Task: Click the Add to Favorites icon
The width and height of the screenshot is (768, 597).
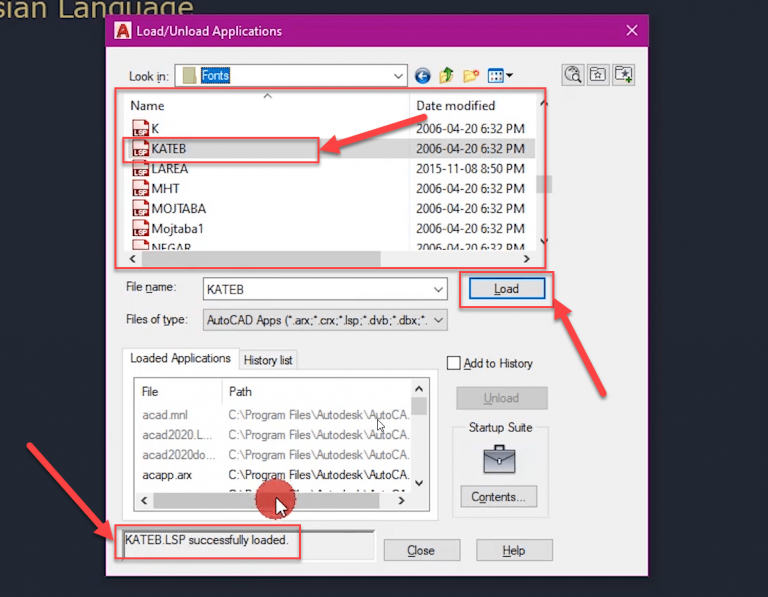Action: (624, 75)
